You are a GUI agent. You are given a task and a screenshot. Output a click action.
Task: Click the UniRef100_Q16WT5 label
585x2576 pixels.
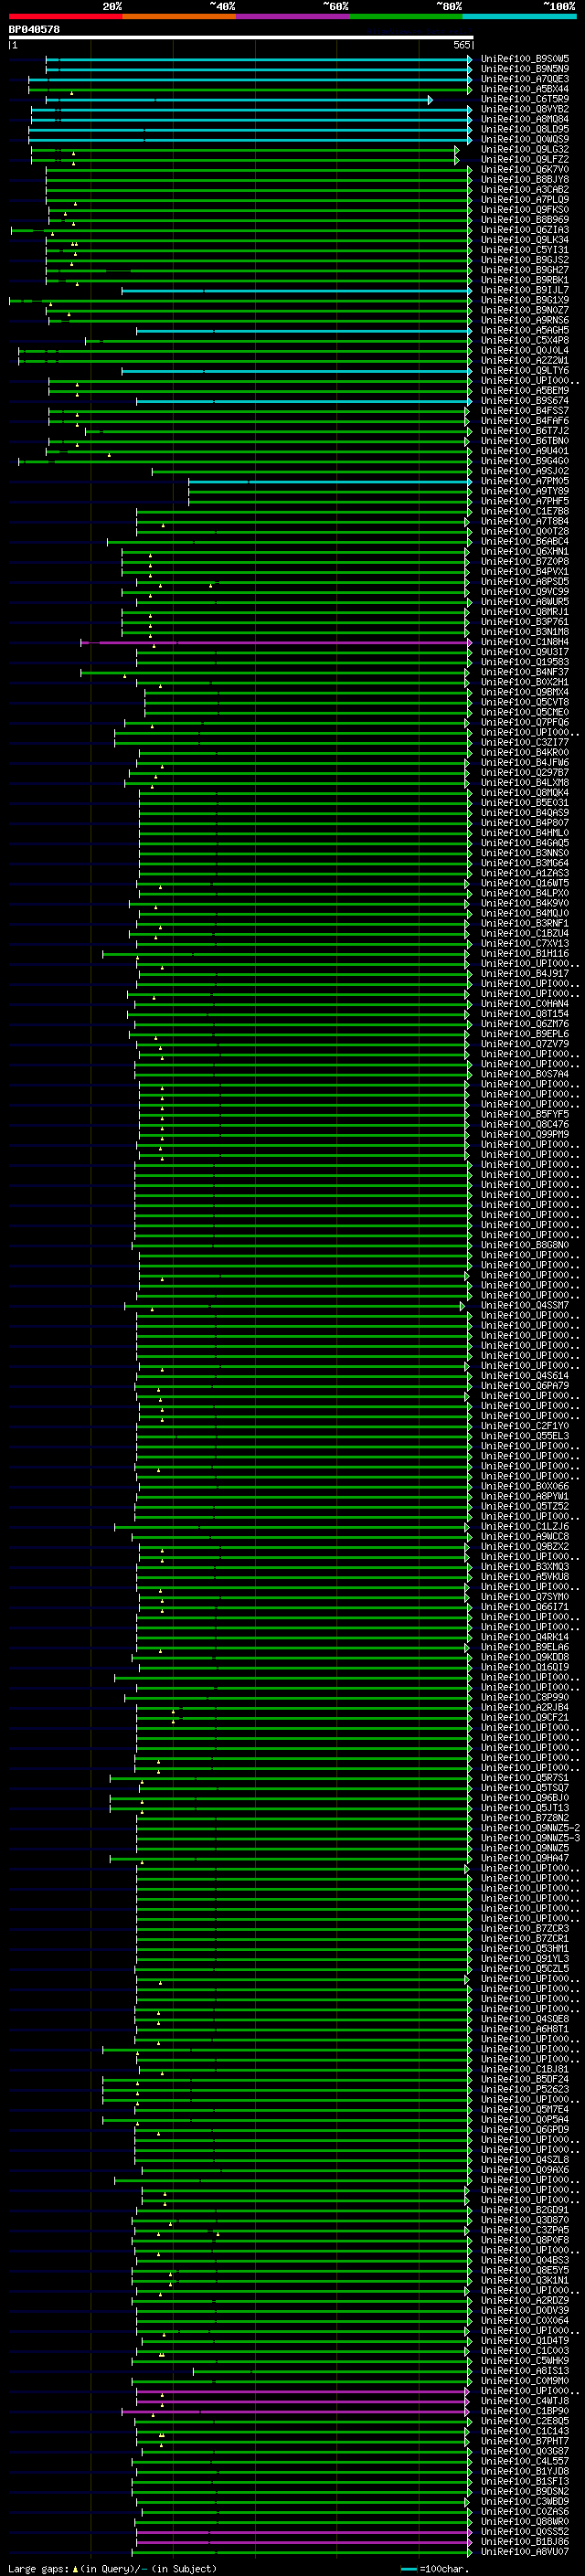525,883
